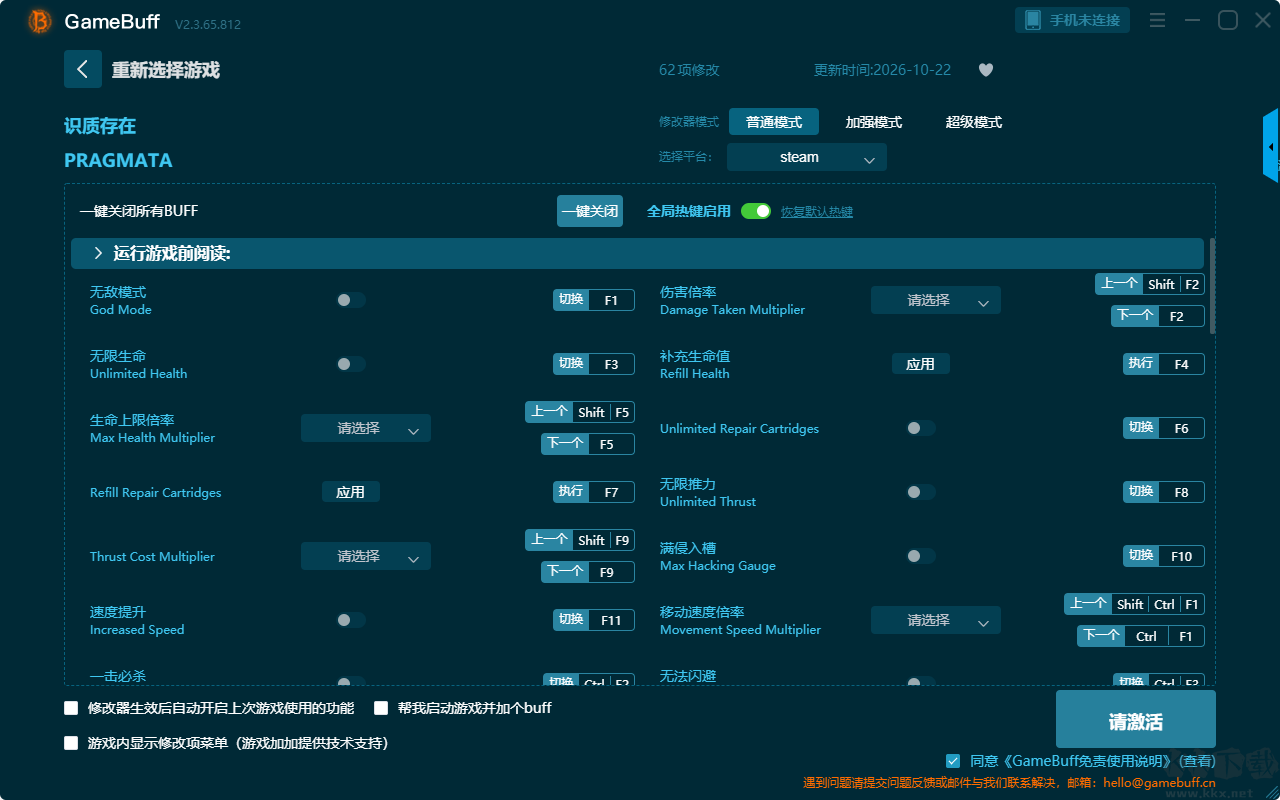Enable the 满侵入槽 Max Hacking Gauge switch
The height and width of the screenshot is (800, 1280).
click(920, 556)
